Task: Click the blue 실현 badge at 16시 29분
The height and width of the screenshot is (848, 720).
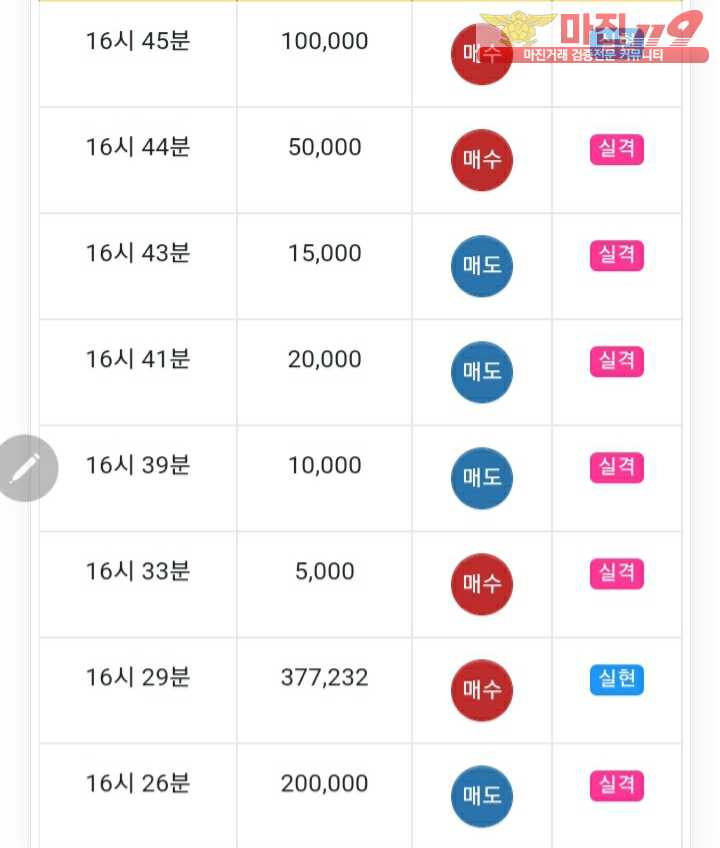Action: pos(617,679)
